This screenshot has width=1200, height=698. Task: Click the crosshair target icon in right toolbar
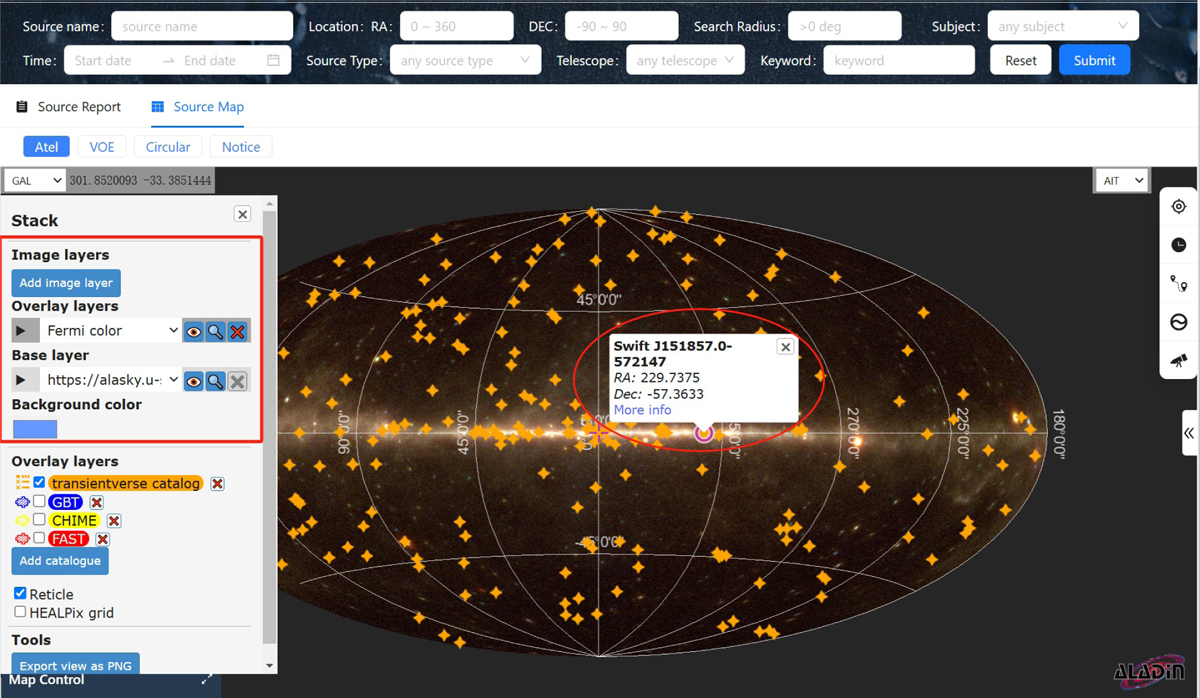tap(1179, 207)
